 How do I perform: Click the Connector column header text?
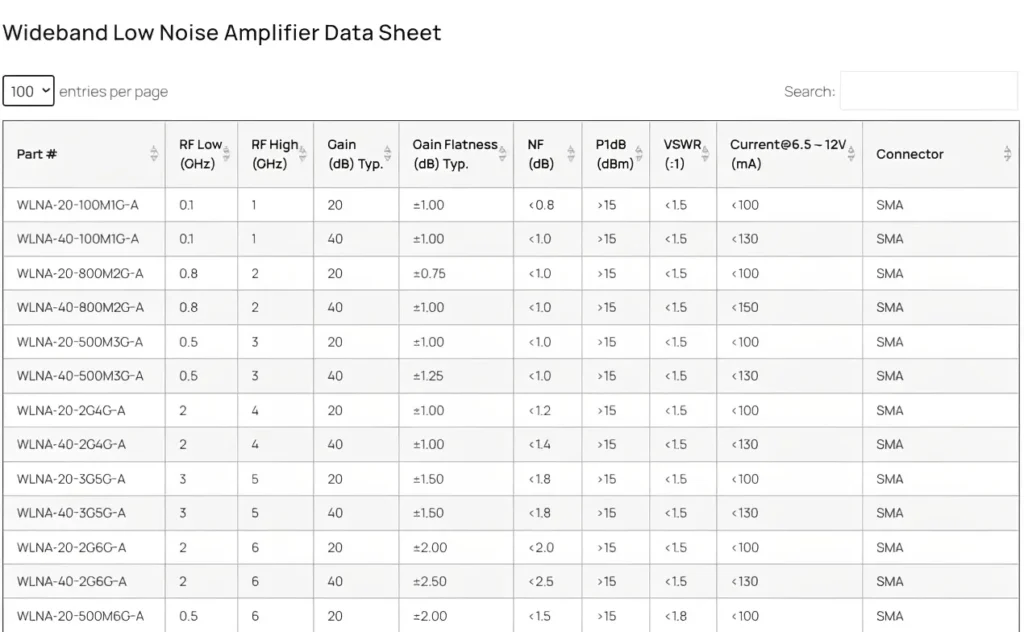[909, 154]
